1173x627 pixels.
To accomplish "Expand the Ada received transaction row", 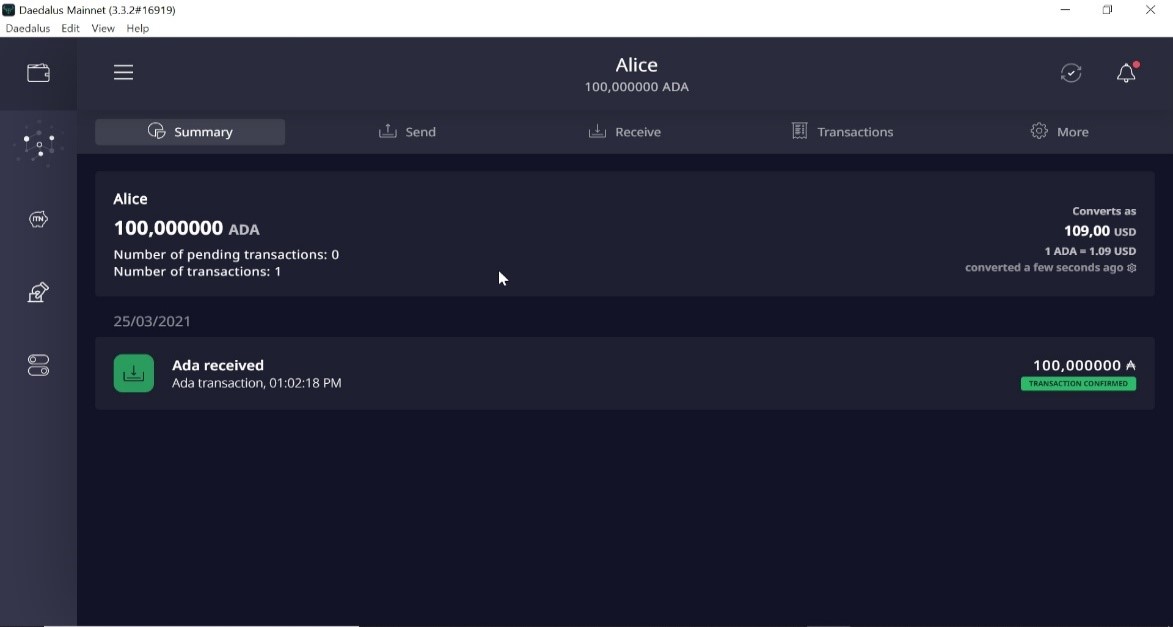I will coord(625,373).
